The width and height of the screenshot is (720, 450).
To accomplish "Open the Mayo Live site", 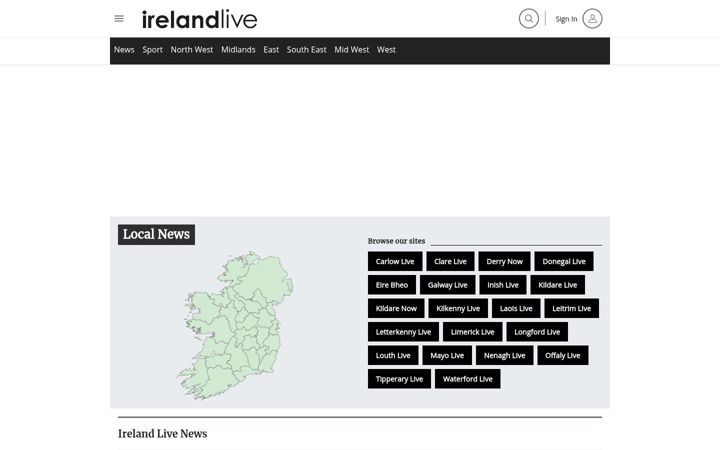I will (447, 355).
